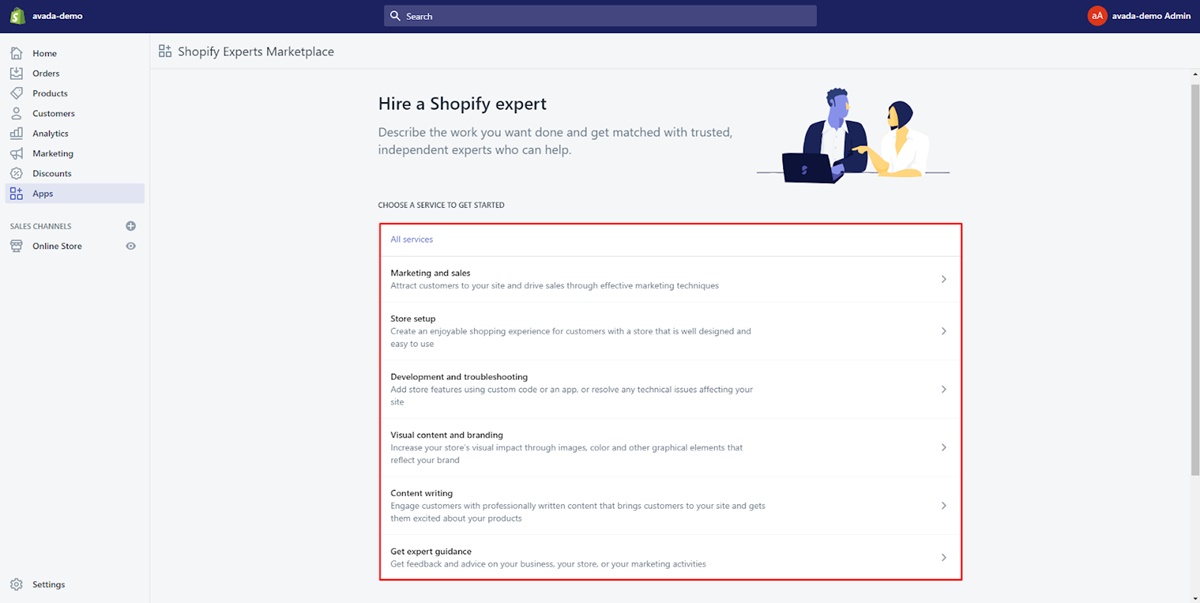The height and width of the screenshot is (603, 1200).
Task: Select Visual content and branding service
Action: tap(670, 447)
